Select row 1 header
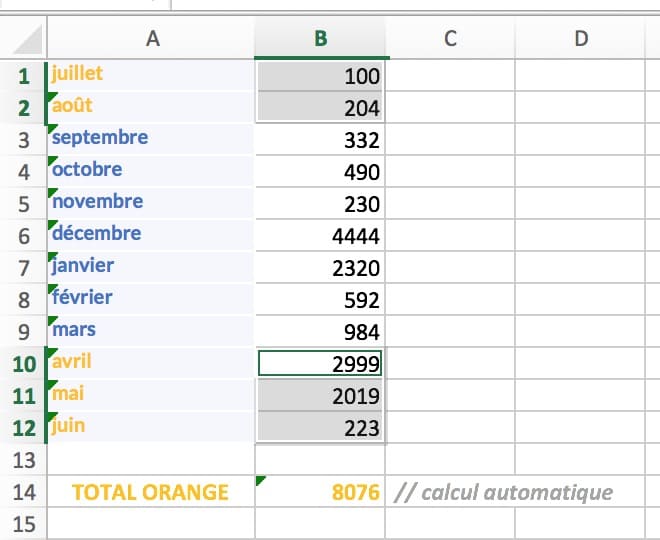 click(x=24, y=76)
